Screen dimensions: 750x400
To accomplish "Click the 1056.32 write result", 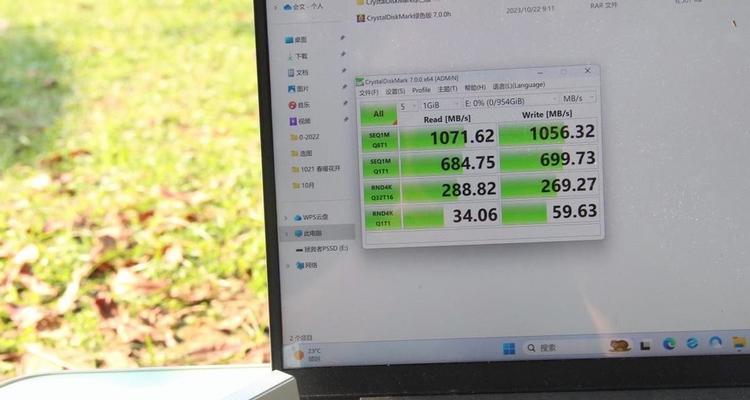I will [548, 133].
